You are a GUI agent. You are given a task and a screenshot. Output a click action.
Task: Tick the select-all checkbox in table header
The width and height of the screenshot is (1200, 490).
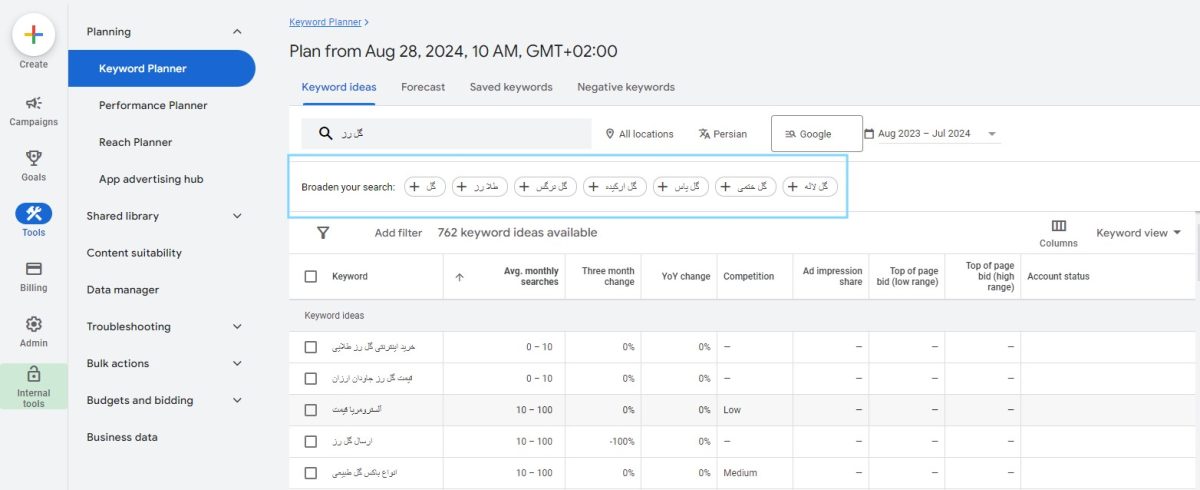pyautogui.click(x=311, y=276)
